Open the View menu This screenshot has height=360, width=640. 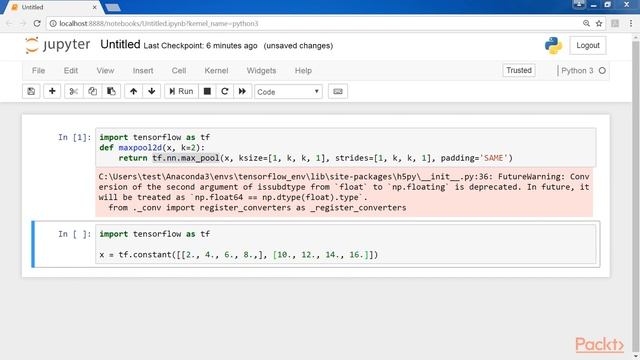105,71
